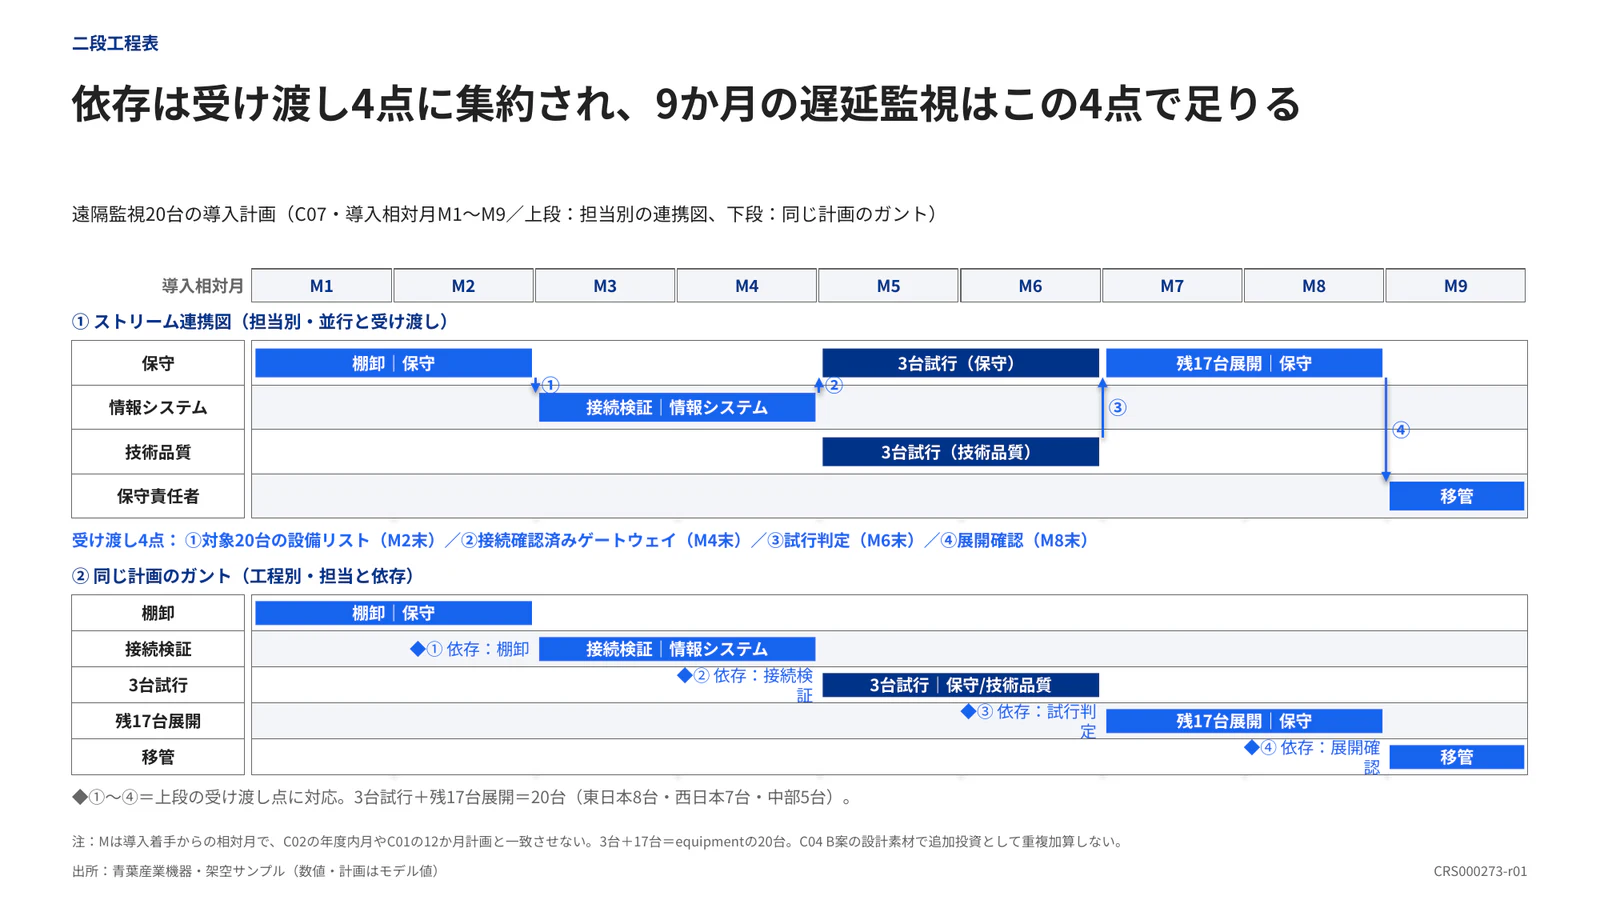Select the 情報システム row label
Image resolution: width=1600 pixels, height=900 pixels.
click(x=158, y=407)
